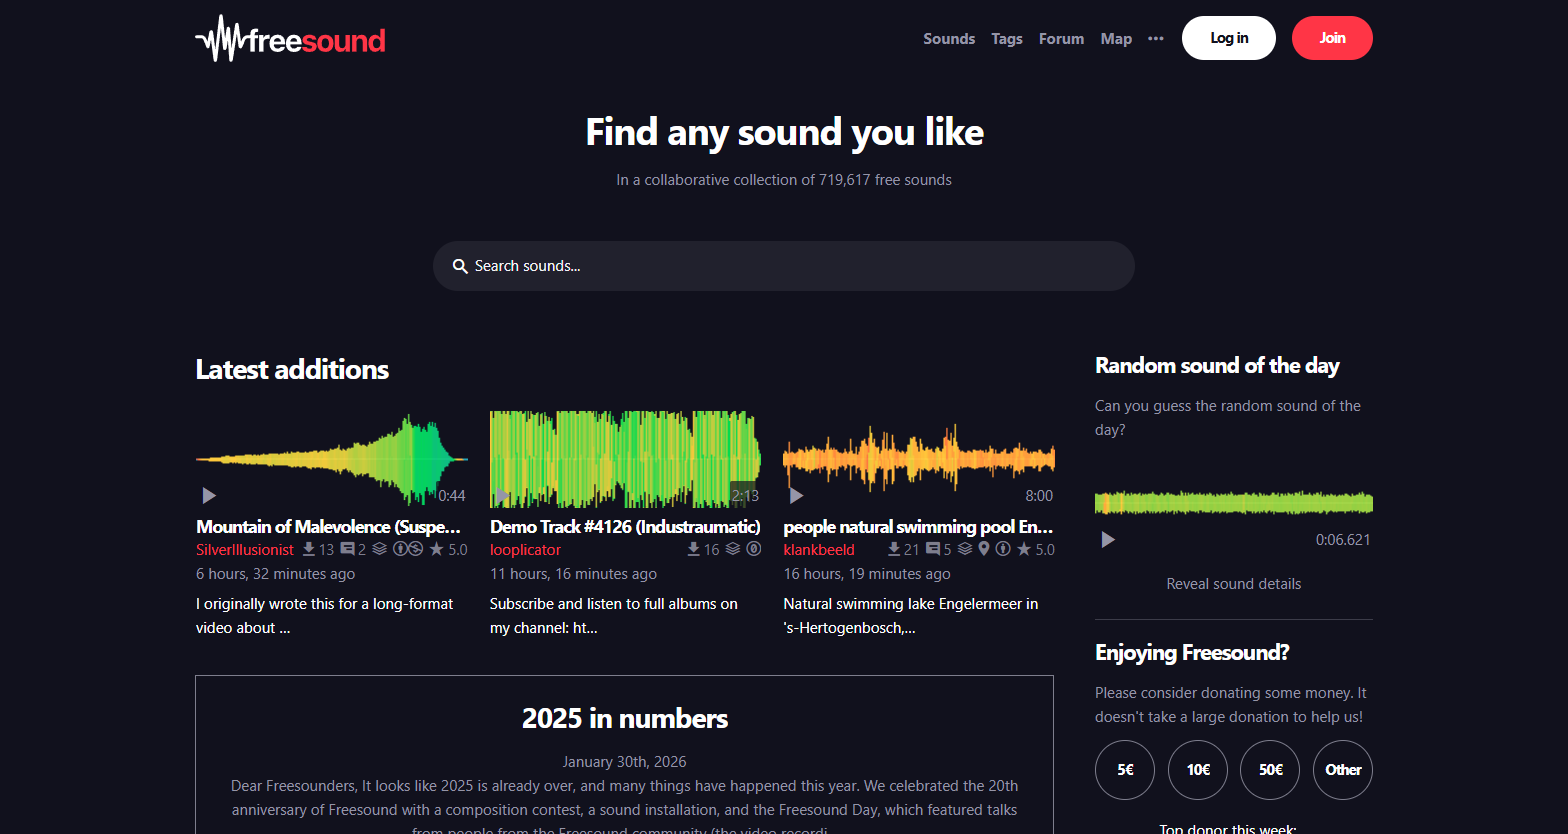Click geotag pin icon on swimming pool sound

coord(984,549)
